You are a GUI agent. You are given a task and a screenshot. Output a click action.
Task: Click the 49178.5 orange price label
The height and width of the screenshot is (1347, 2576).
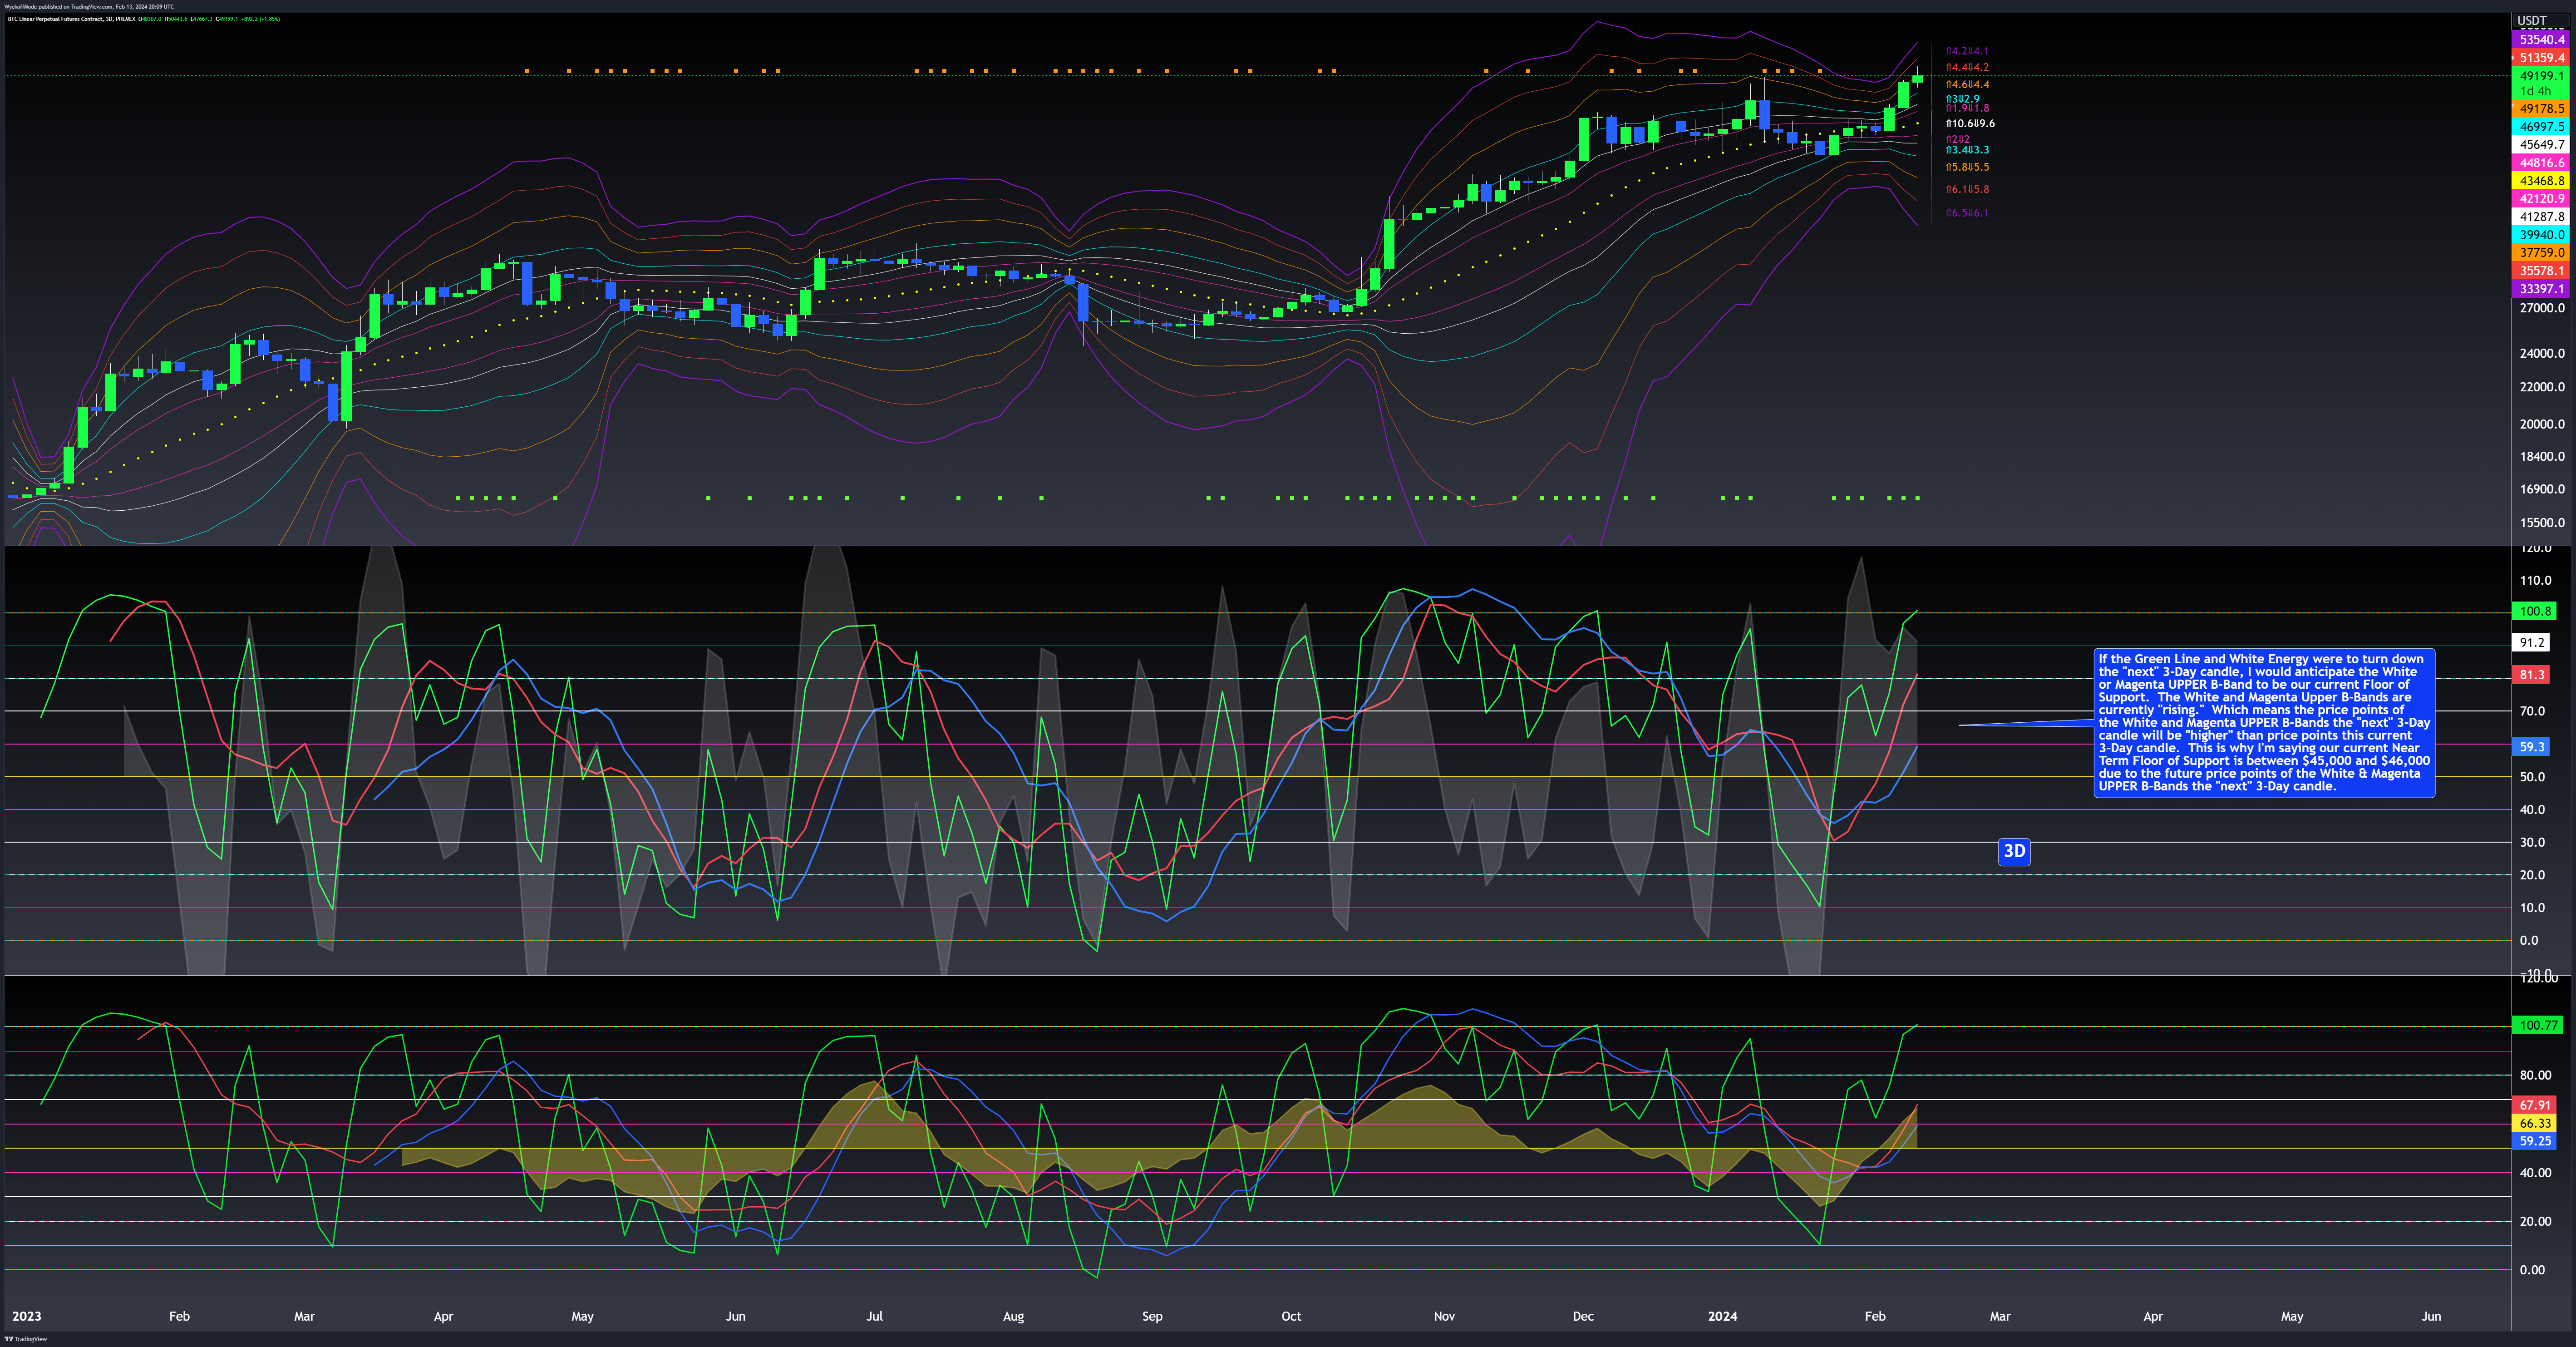2541,108
